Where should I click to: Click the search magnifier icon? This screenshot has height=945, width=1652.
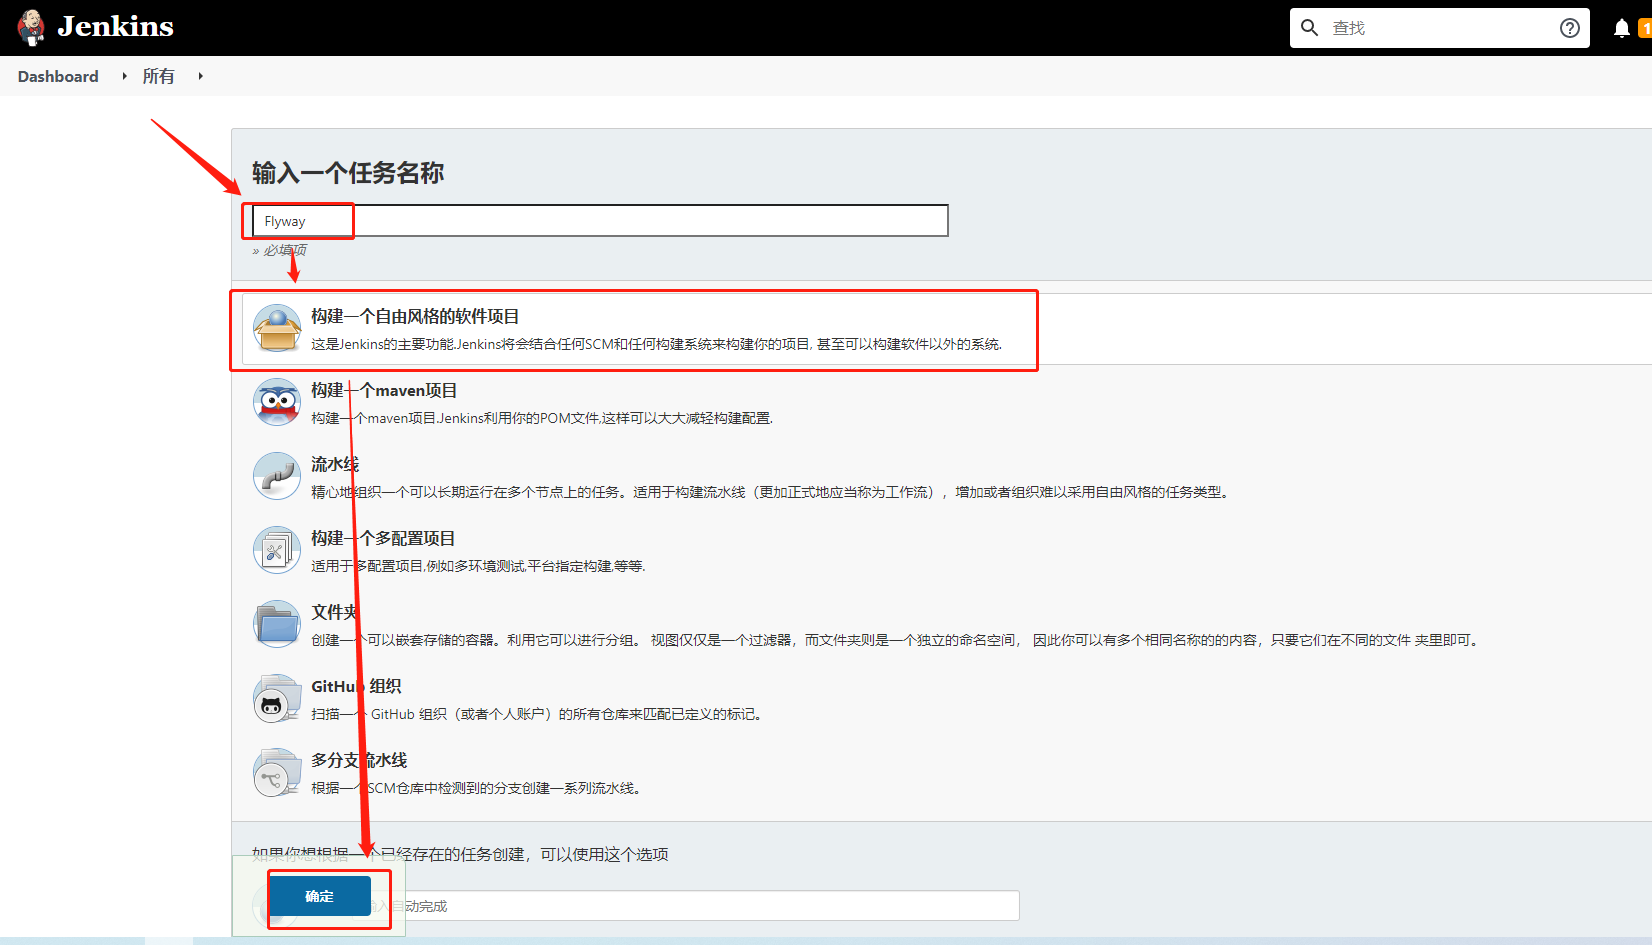coord(1309,27)
